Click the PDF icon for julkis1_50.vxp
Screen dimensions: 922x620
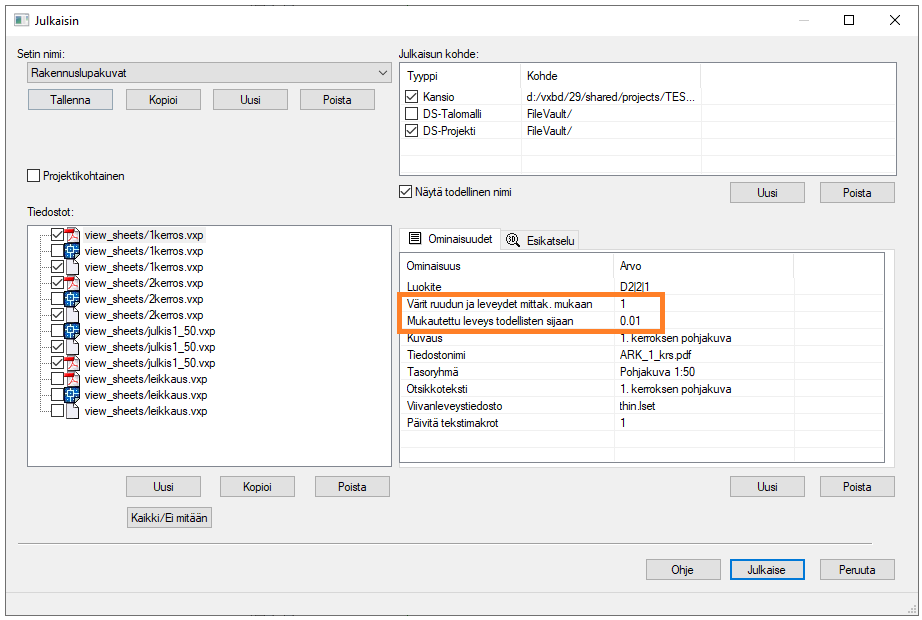[x=73, y=363]
